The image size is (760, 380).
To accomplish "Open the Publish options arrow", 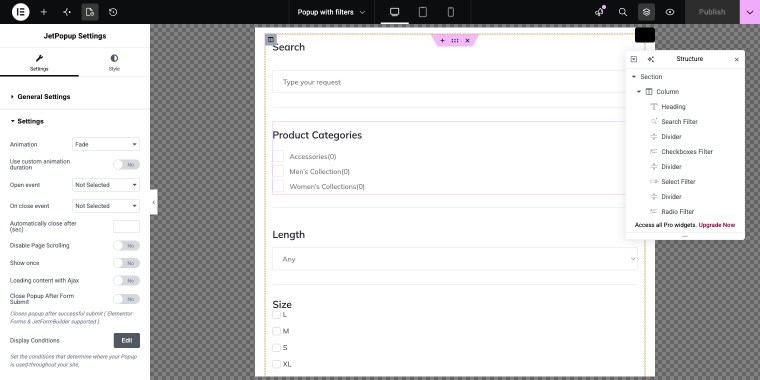I will [x=750, y=12].
